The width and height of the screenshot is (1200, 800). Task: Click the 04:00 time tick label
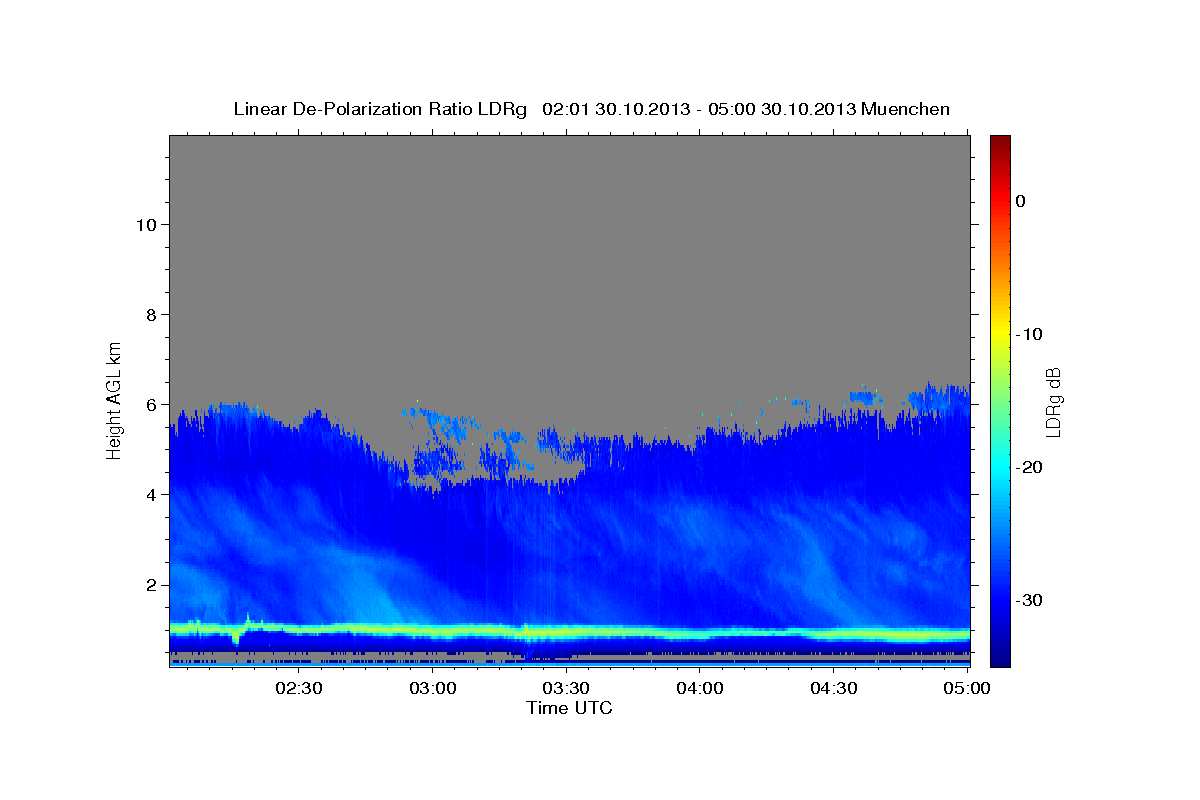(x=700, y=688)
